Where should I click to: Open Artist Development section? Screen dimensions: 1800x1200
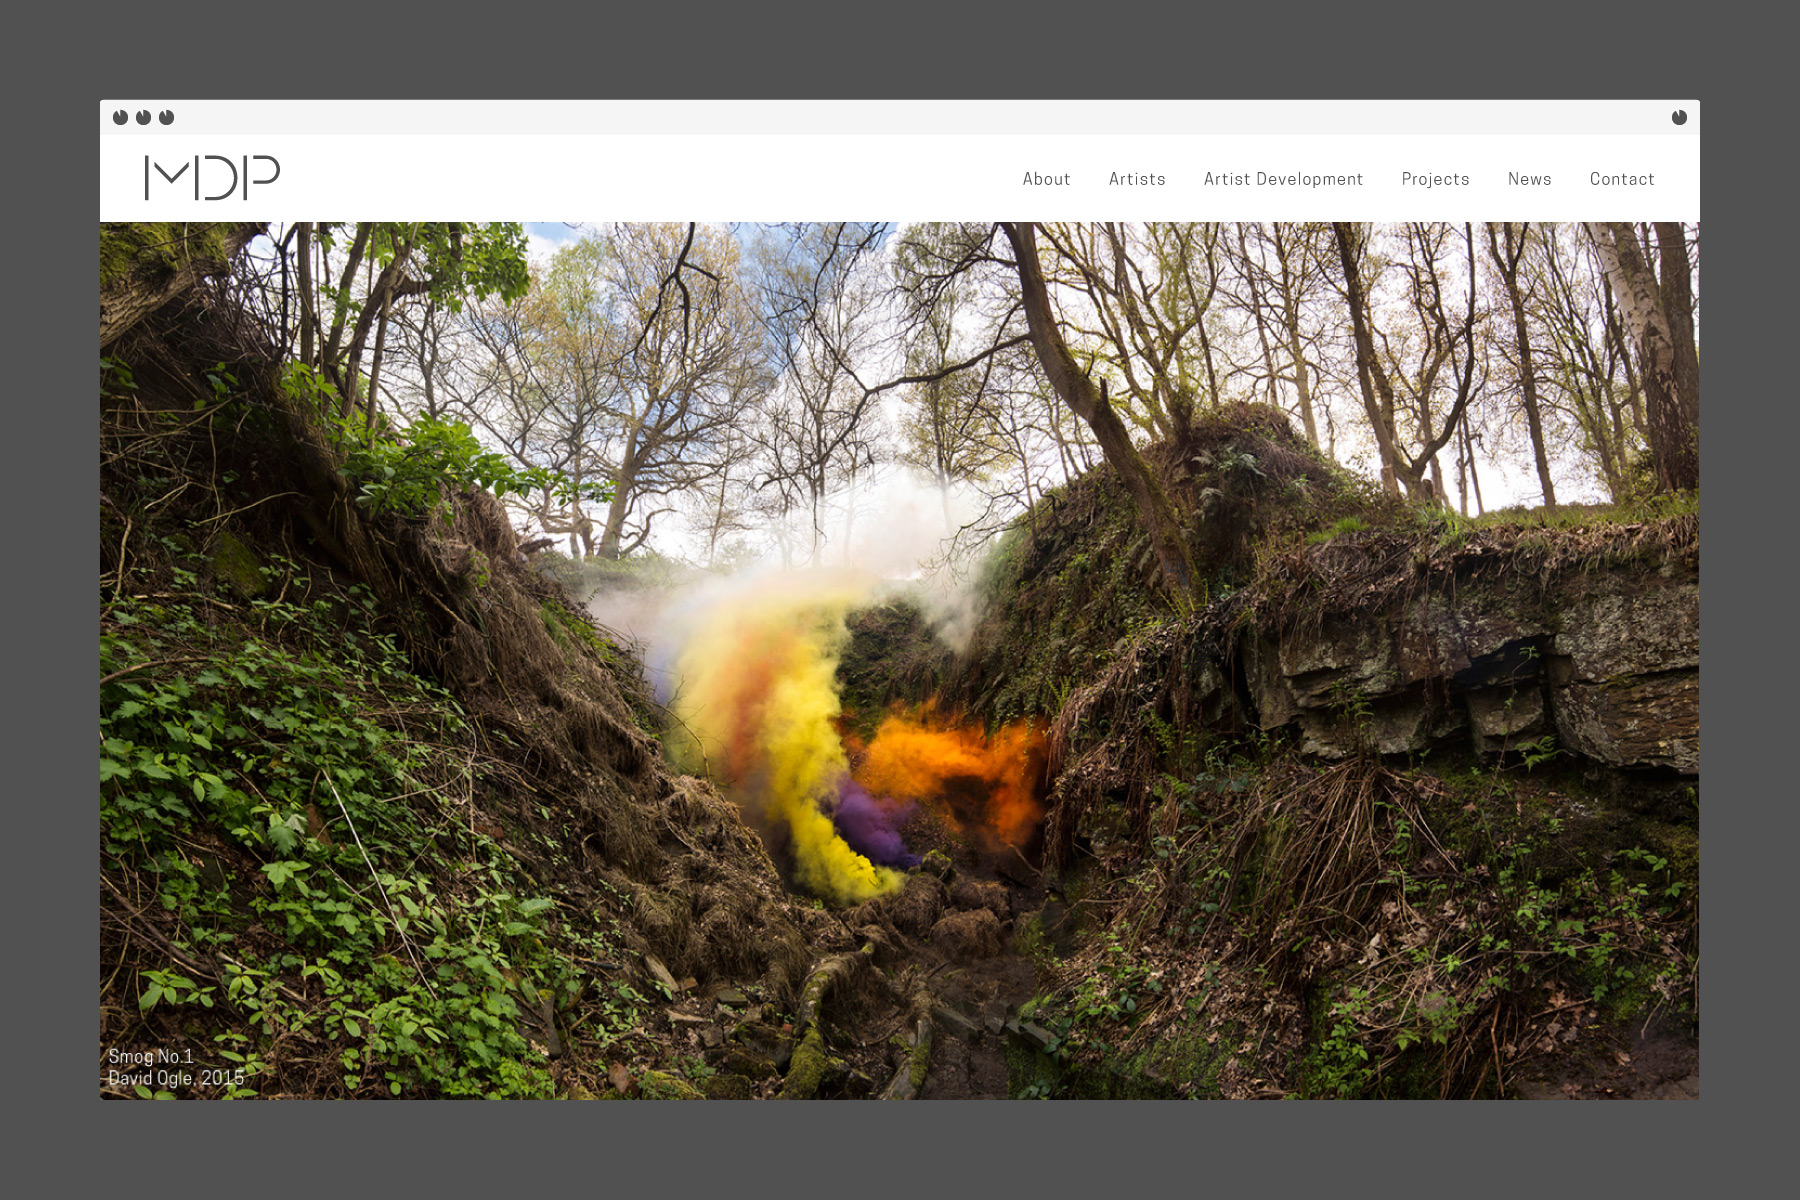[1283, 179]
